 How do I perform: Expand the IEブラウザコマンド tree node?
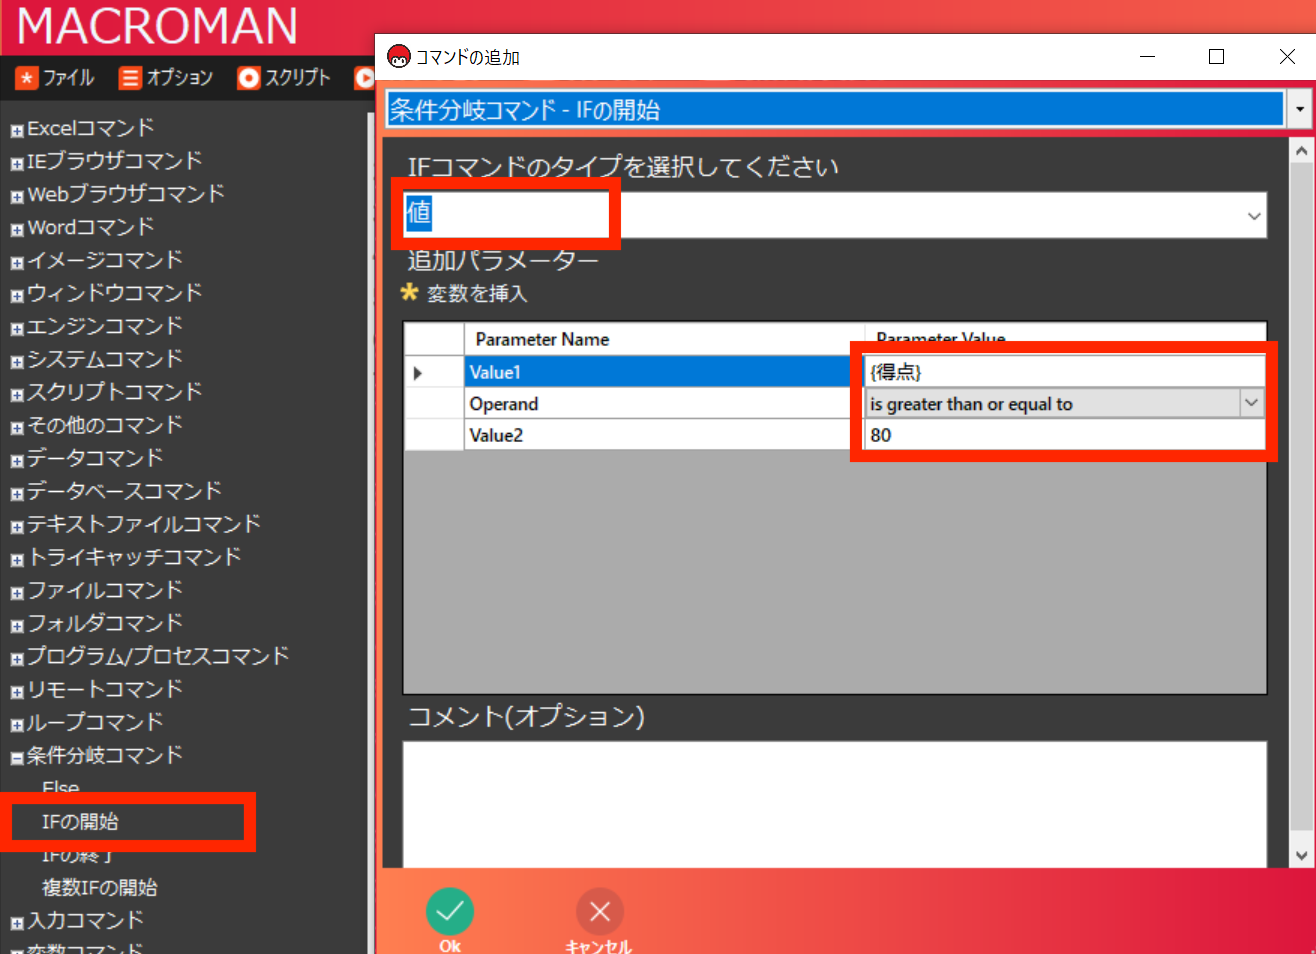pos(17,163)
